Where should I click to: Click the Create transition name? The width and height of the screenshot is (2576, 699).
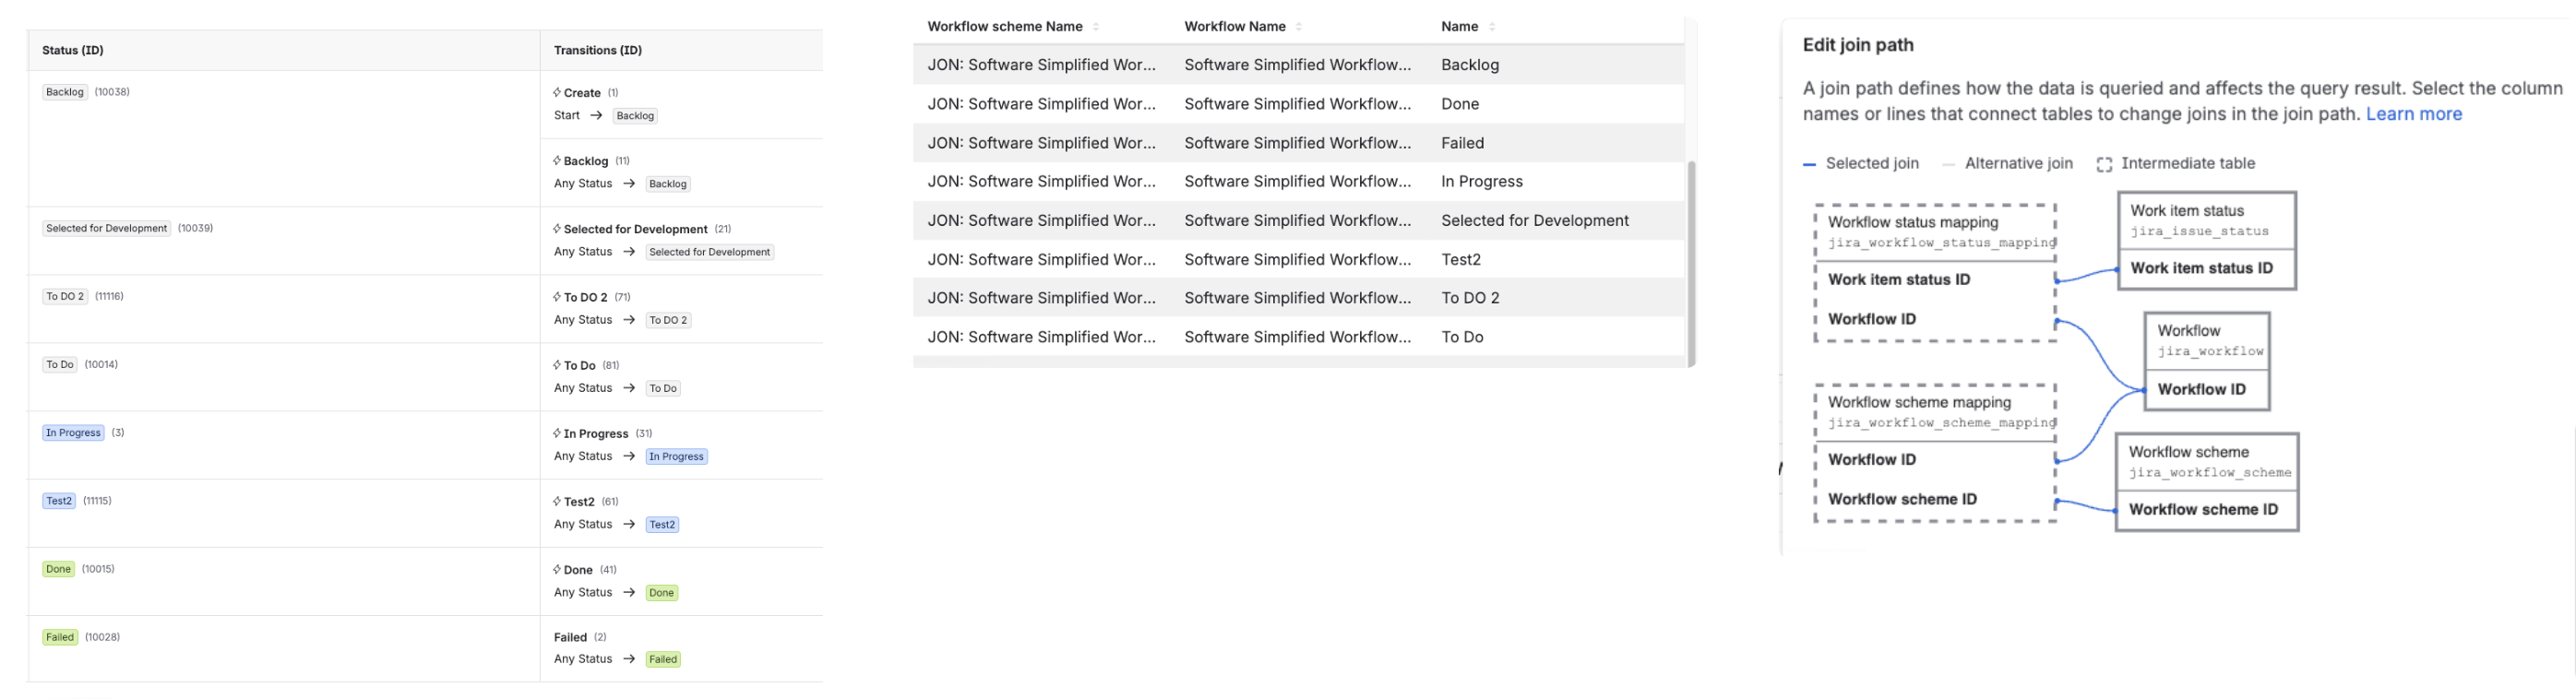click(x=582, y=93)
